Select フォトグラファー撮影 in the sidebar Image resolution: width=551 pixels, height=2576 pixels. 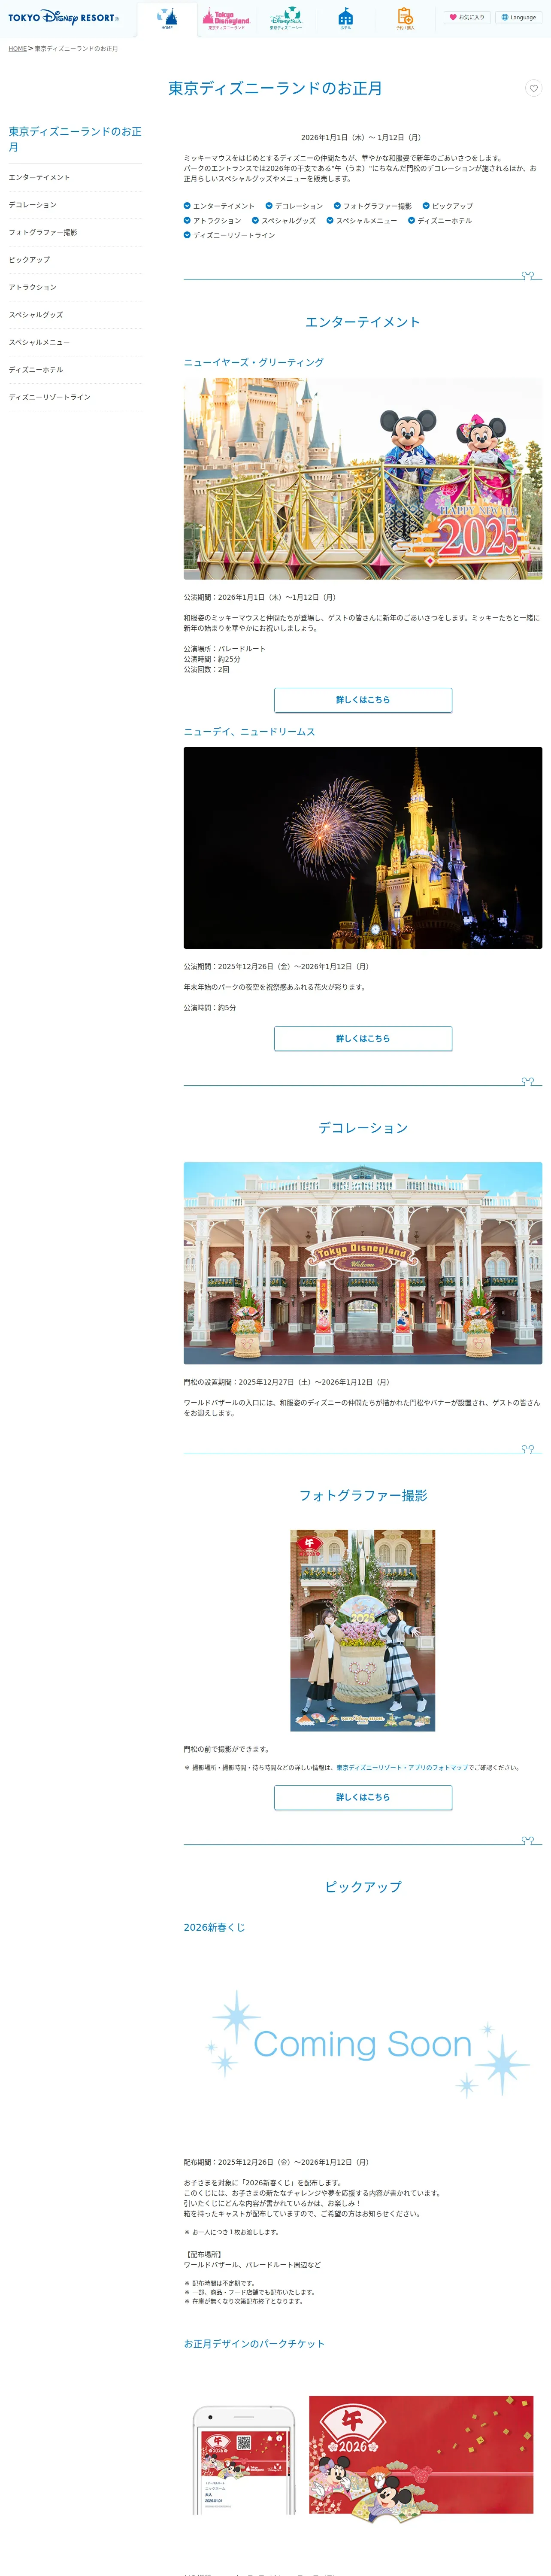[x=75, y=232]
